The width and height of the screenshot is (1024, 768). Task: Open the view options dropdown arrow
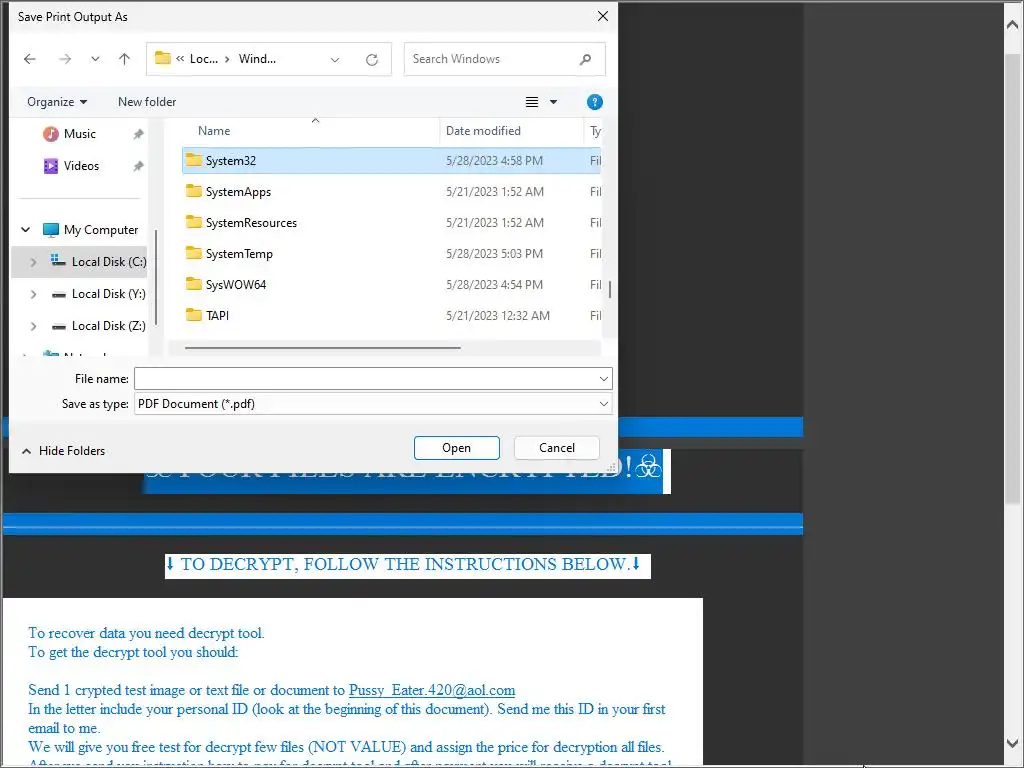[553, 102]
